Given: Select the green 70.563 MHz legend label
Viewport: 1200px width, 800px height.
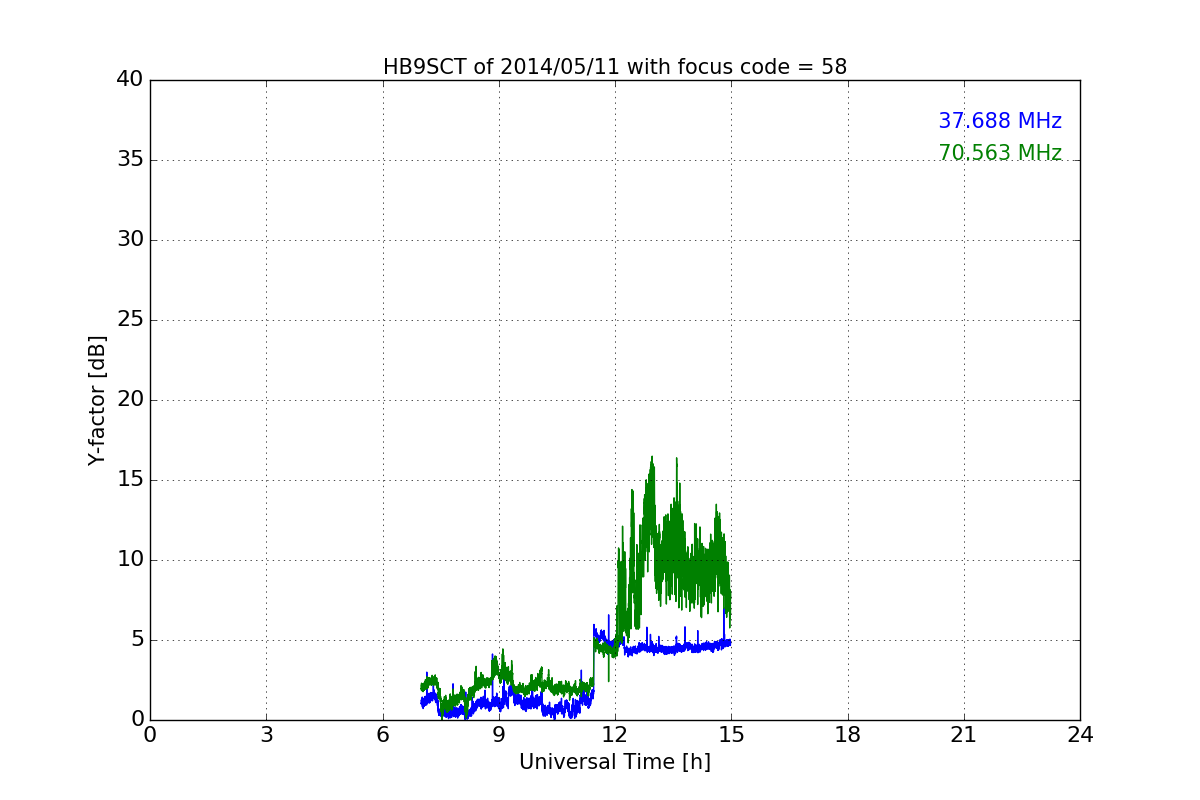Looking at the screenshot, I should pyautogui.click(x=1000, y=153).
